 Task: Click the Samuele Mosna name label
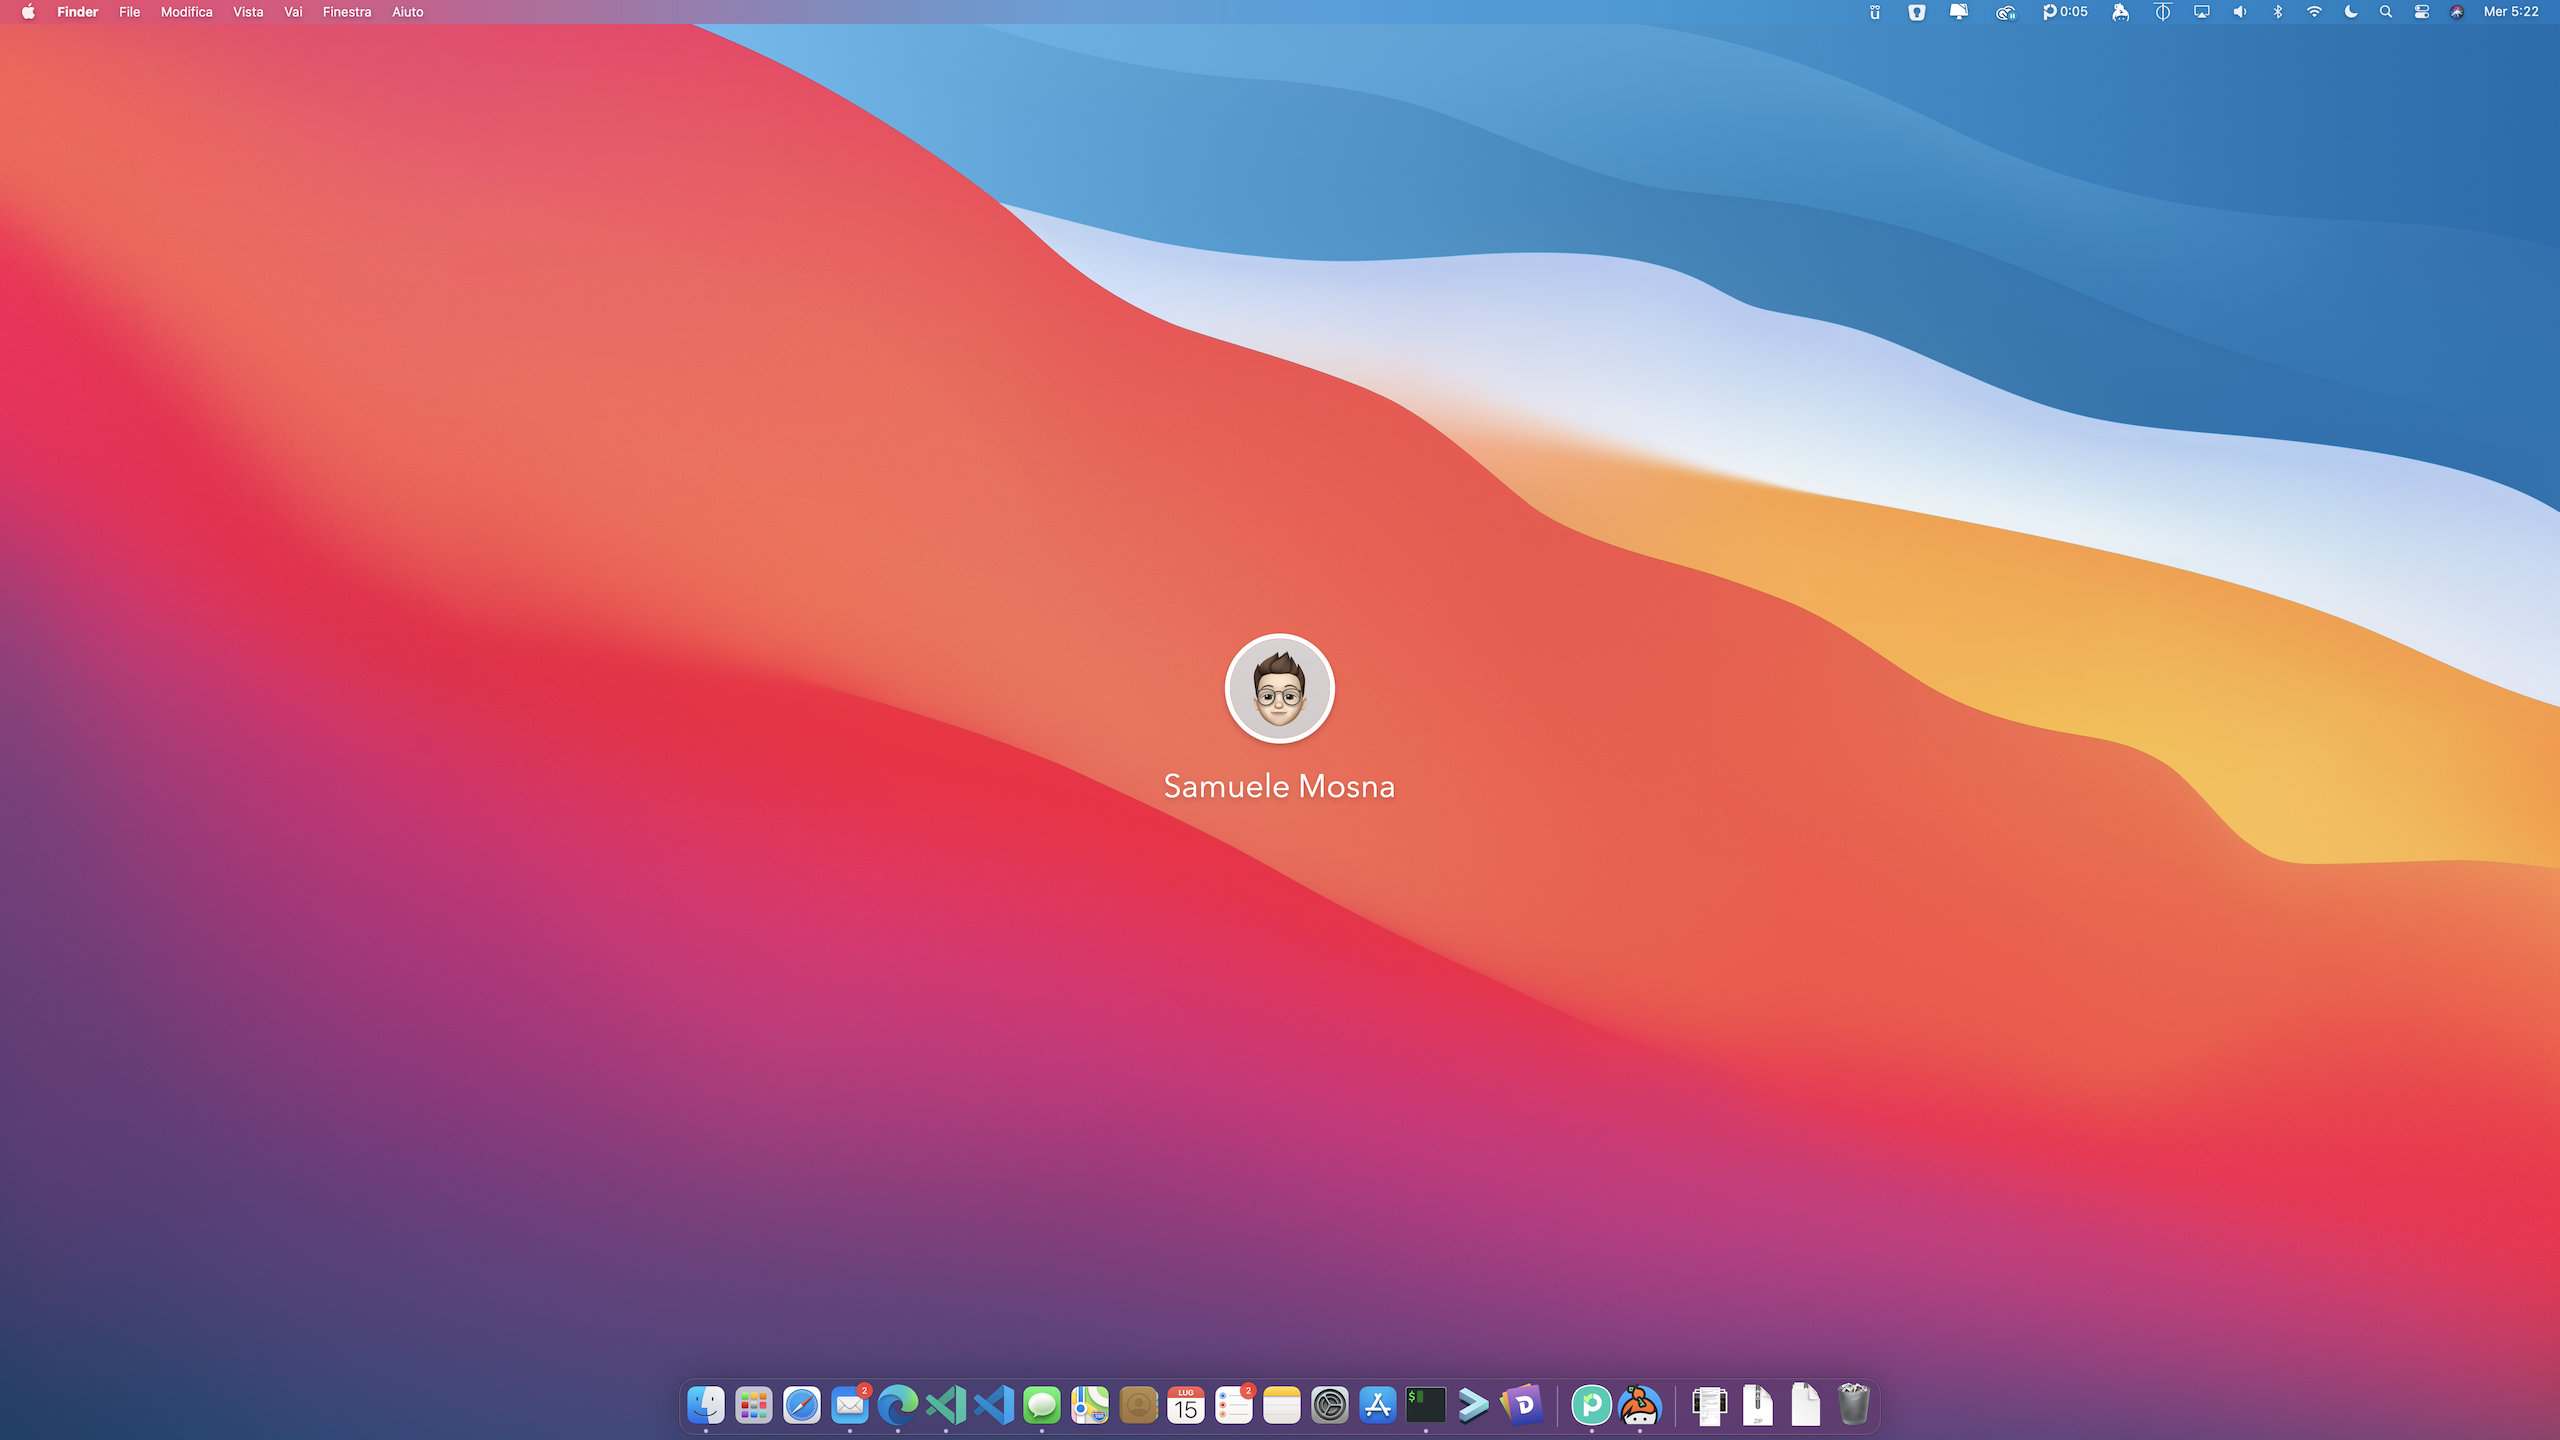[x=1279, y=786]
